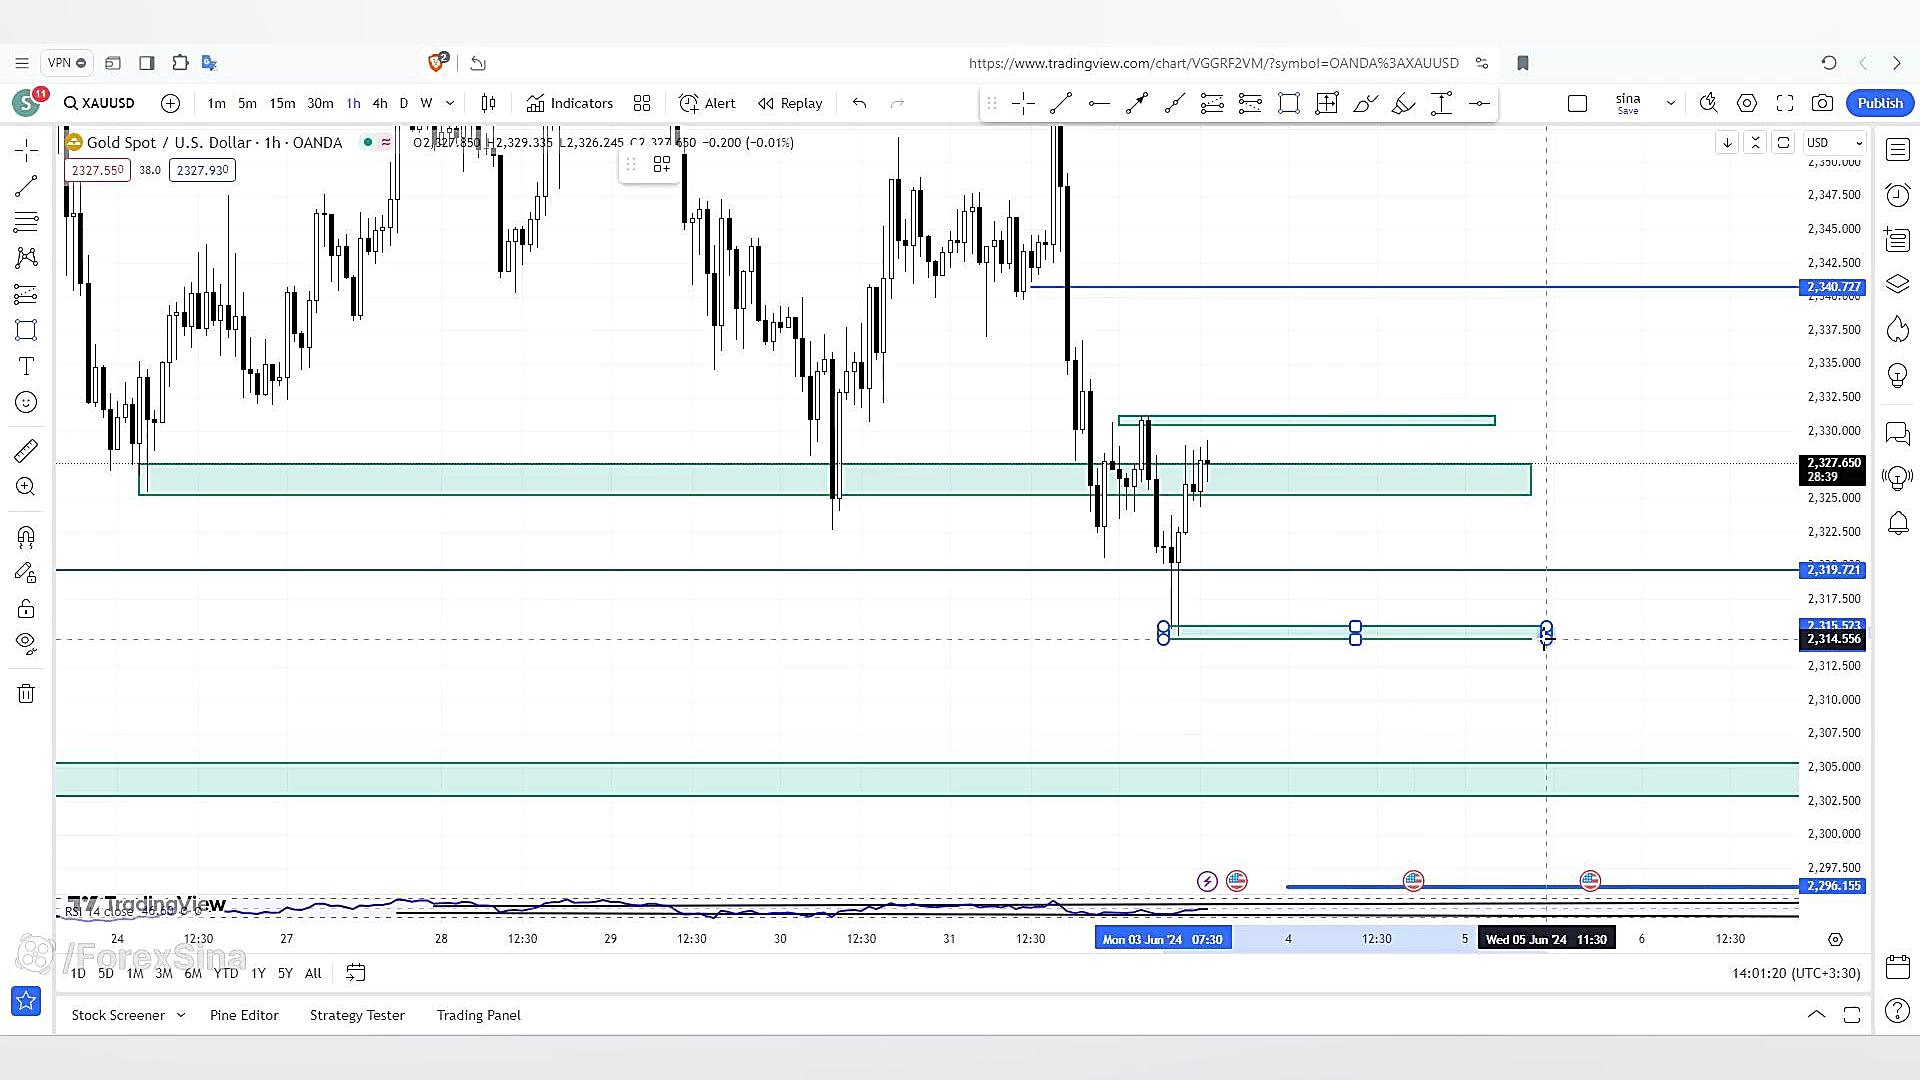Switch to the 1m timeframe
This screenshot has width=1920, height=1080.
tap(216, 103)
